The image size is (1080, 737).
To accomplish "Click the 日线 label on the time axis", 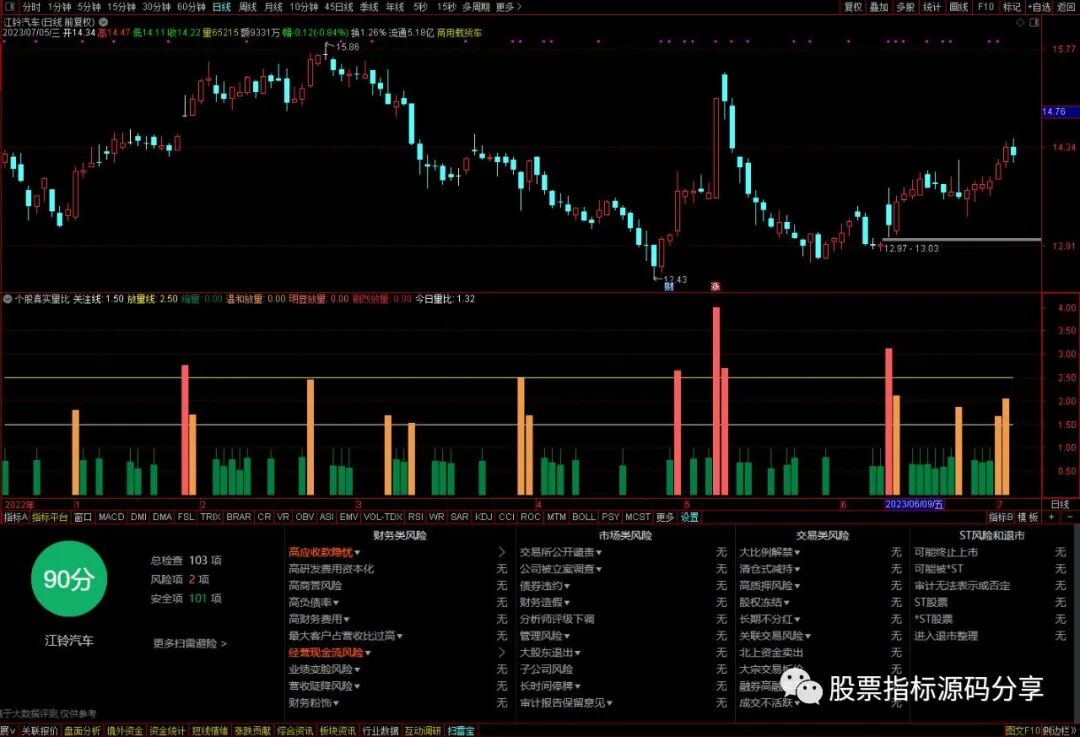I will point(1060,504).
